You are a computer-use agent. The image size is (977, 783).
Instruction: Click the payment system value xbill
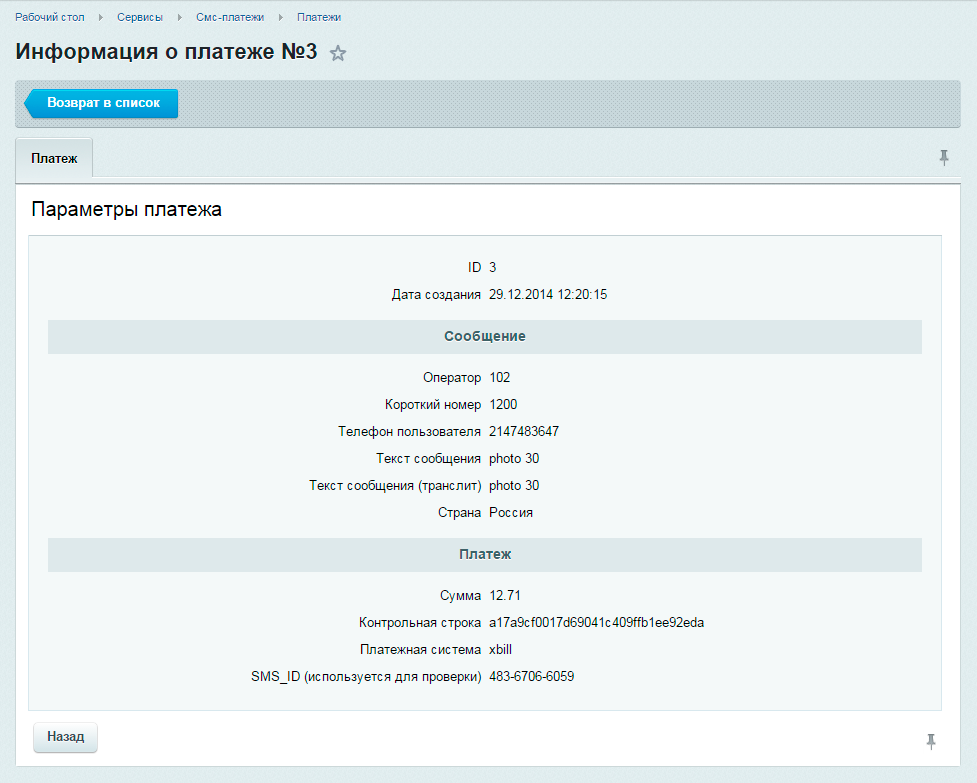(x=500, y=650)
